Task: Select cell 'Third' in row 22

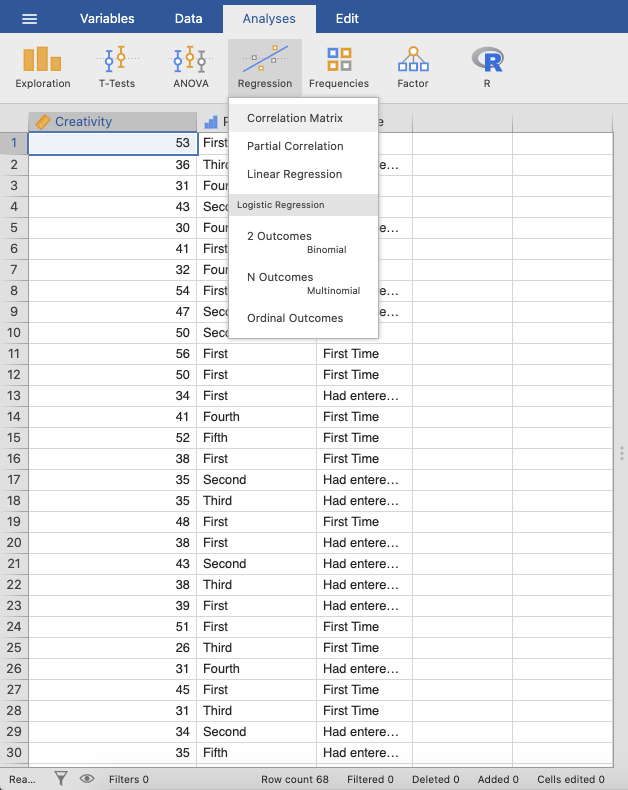Action: click(257, 584)
